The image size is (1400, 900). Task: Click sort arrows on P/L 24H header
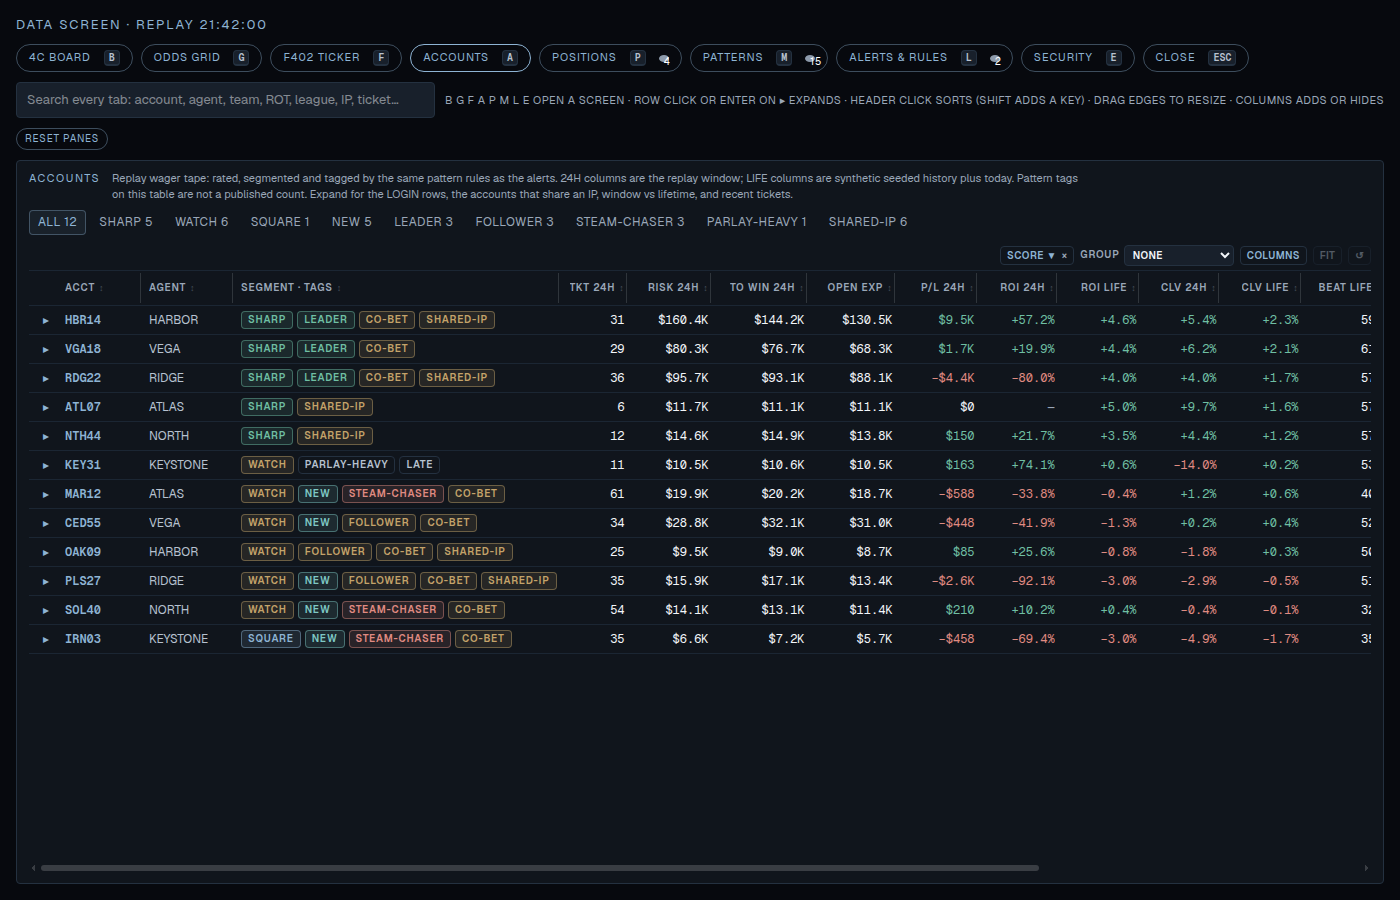972,288
